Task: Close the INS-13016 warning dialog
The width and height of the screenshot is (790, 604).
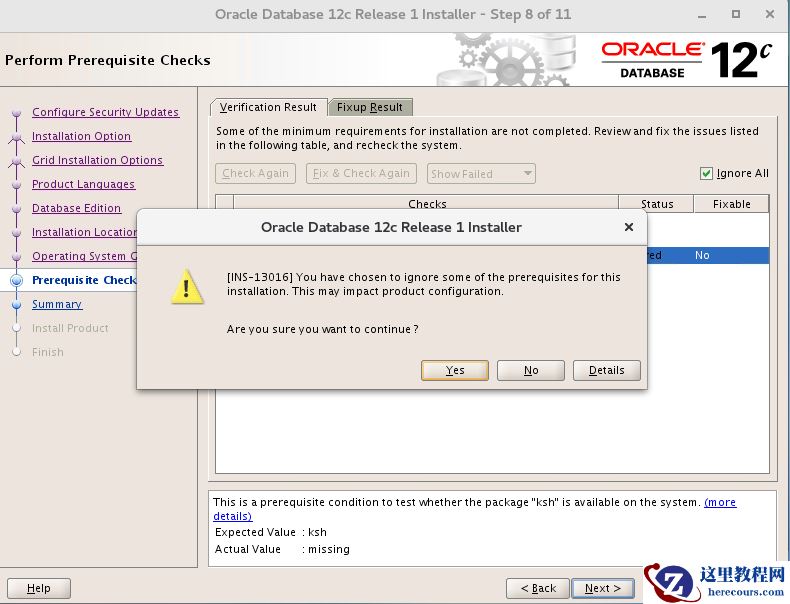Action: (x=629, y=227)
